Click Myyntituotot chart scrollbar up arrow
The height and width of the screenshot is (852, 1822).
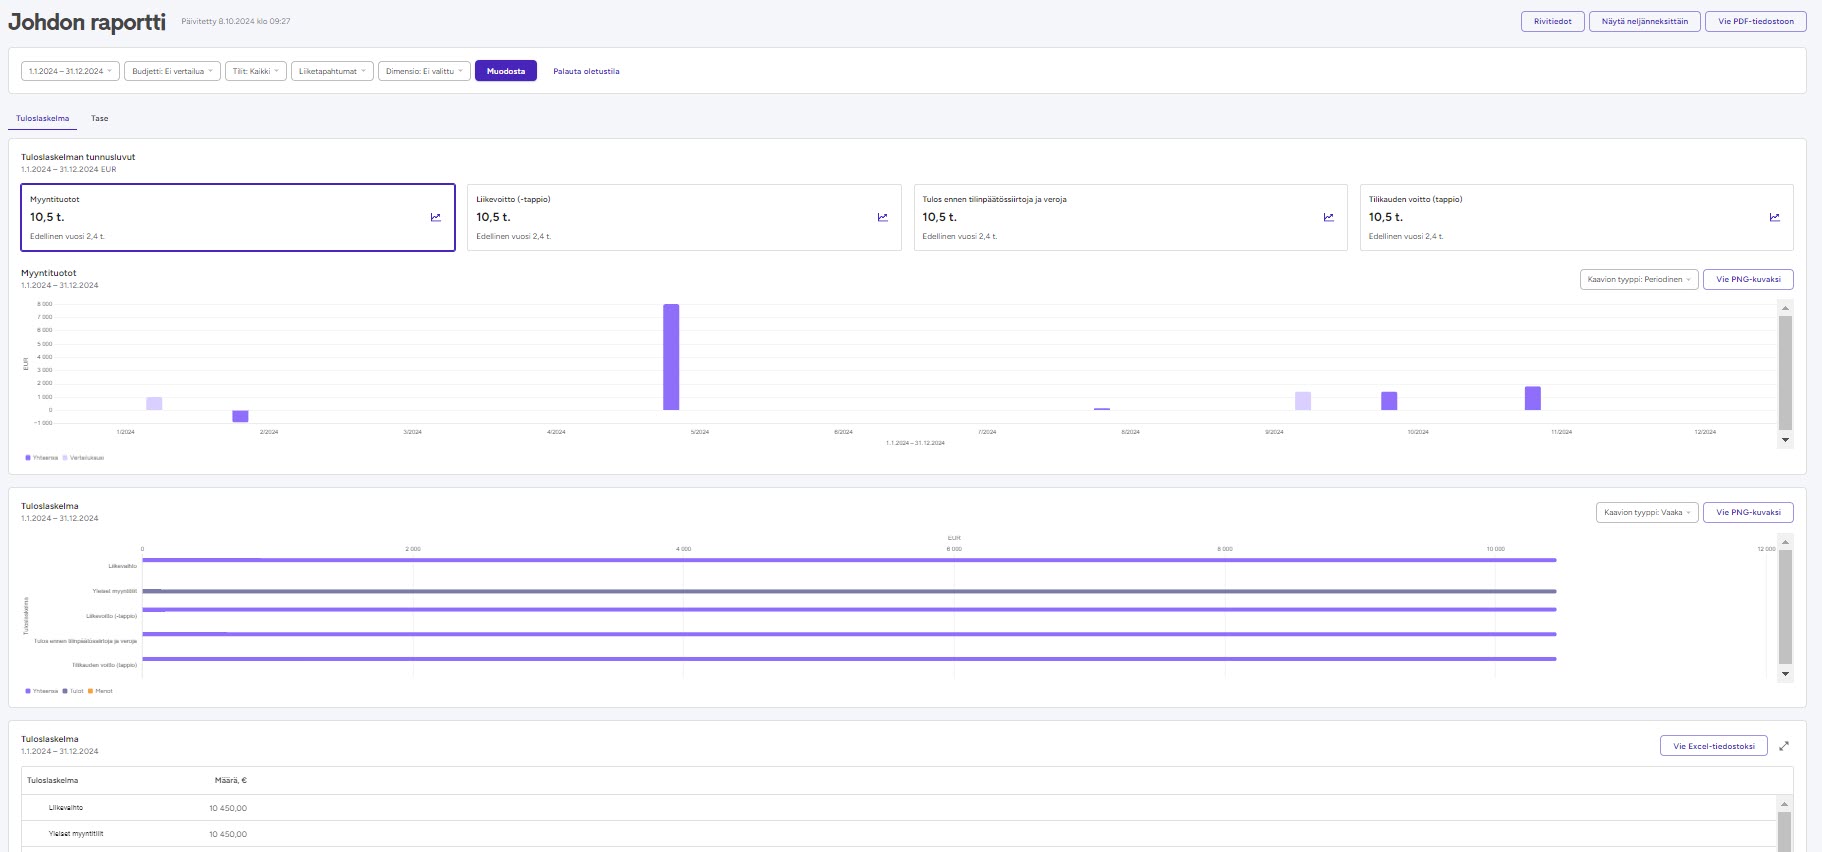[x=1785, y=308]
